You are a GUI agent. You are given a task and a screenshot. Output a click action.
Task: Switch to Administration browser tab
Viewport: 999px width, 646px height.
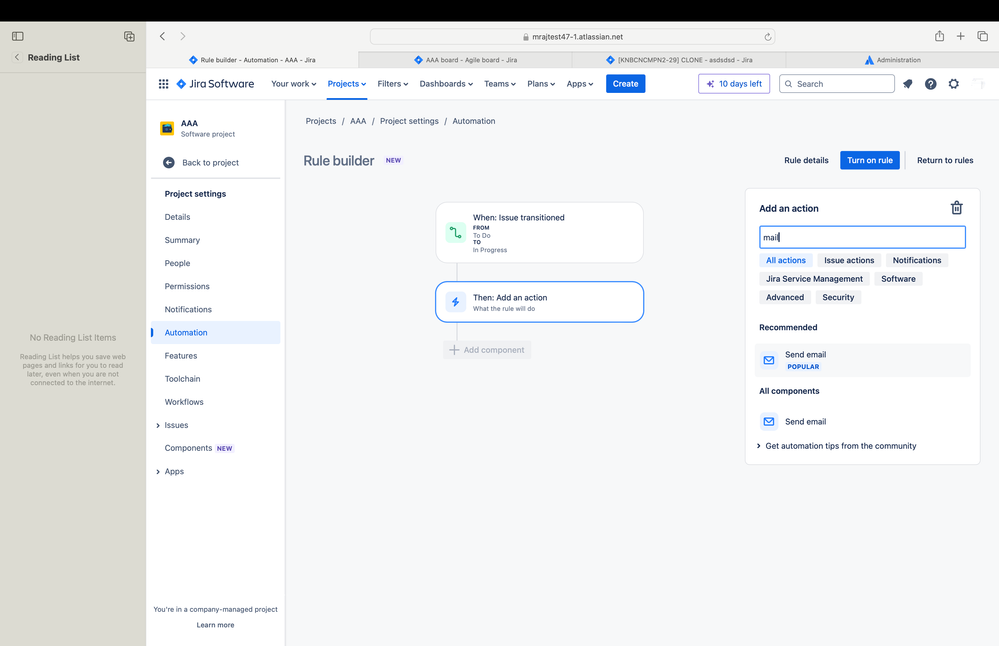pyautogui.click(x=892, y=60)
